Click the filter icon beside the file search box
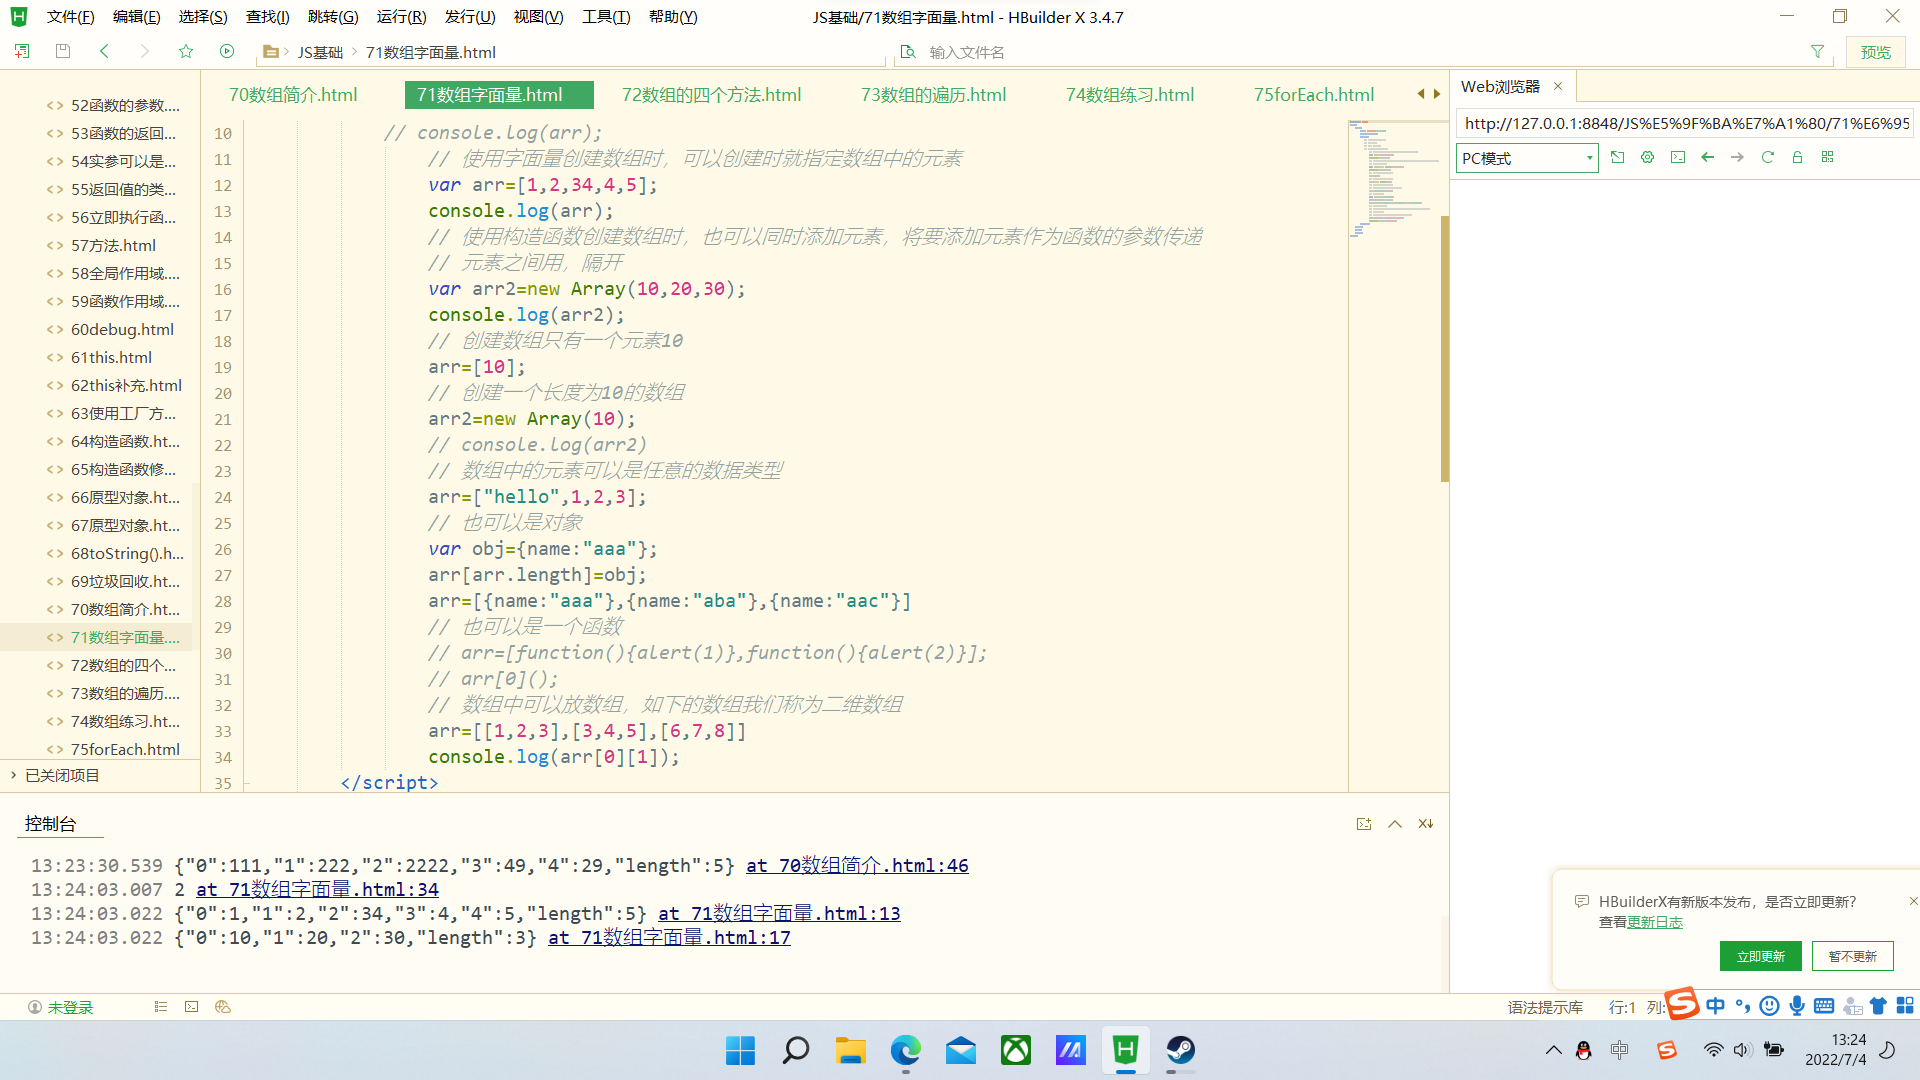The image size is (1920, 1080). pyautogui.click(x=1817, y=51)
